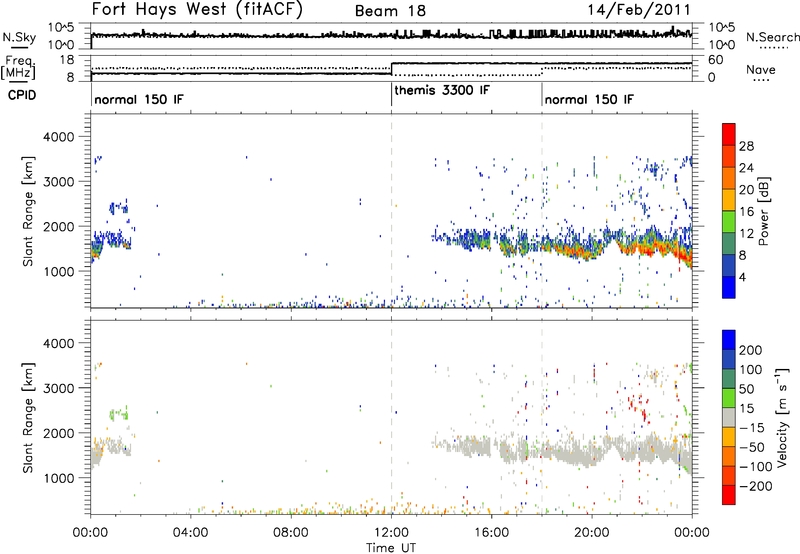The width and height of the screenshot is (800, 554).
Task: Click the '28' tick on Power scale
Action: (746, 146)
